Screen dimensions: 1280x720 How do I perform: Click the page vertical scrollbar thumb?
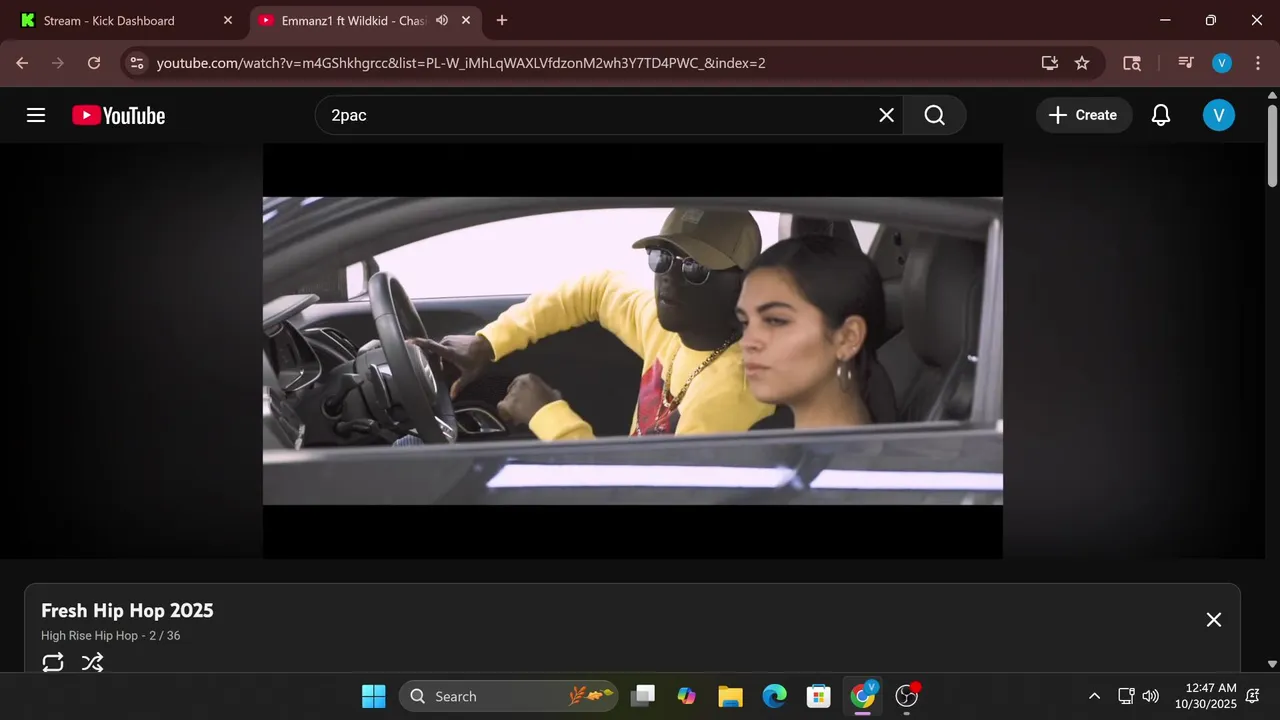(1272, 145)
